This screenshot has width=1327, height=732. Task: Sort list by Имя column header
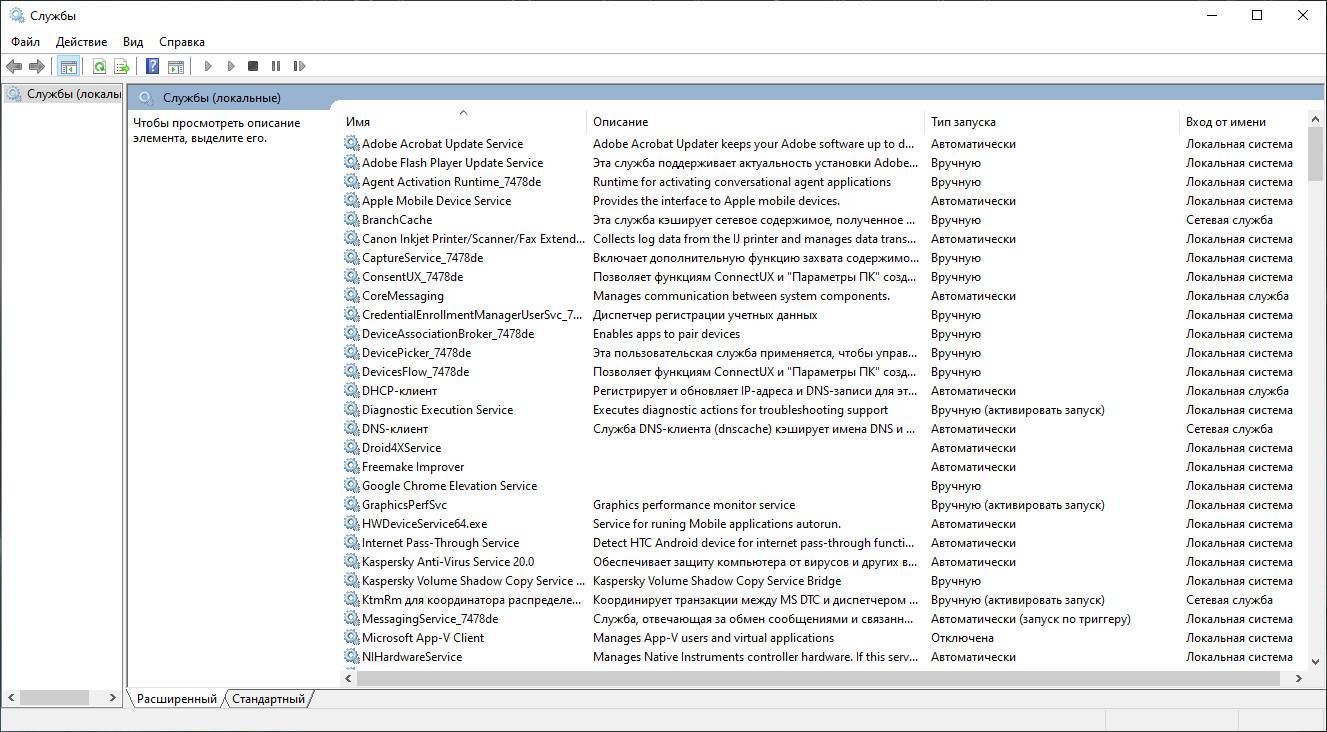358,122
